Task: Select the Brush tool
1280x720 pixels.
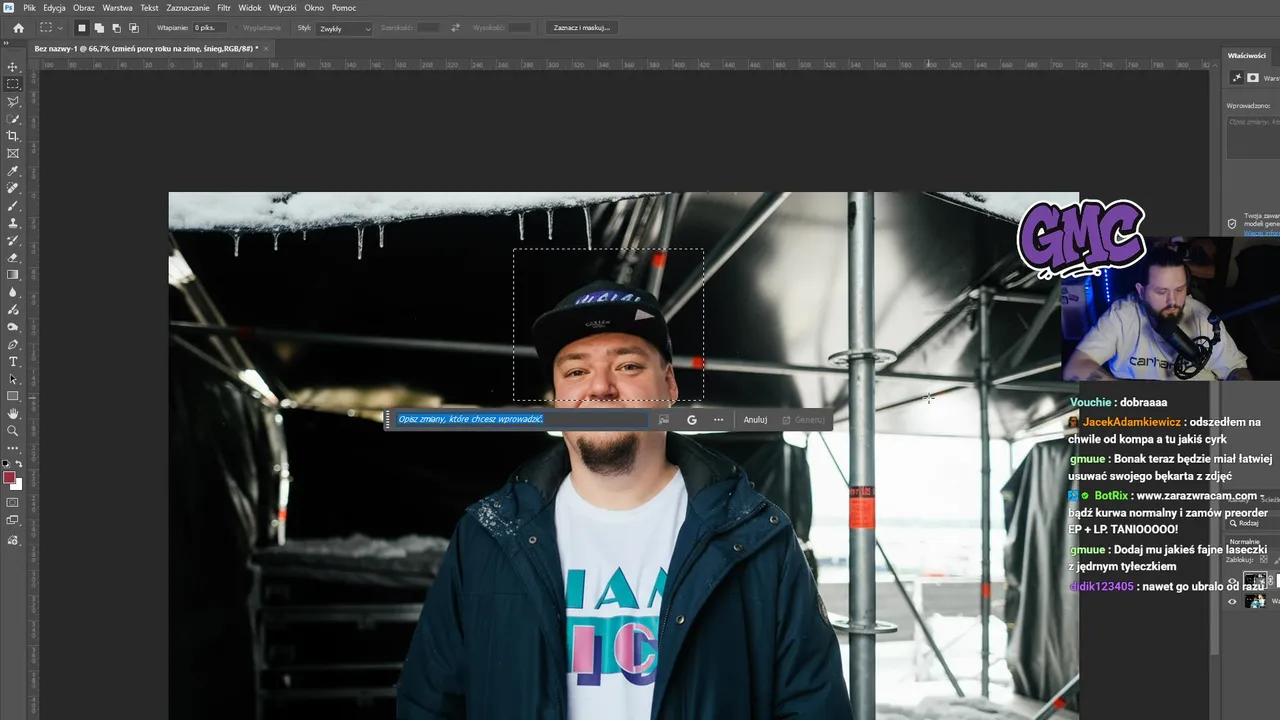Action: coord(13,205)
